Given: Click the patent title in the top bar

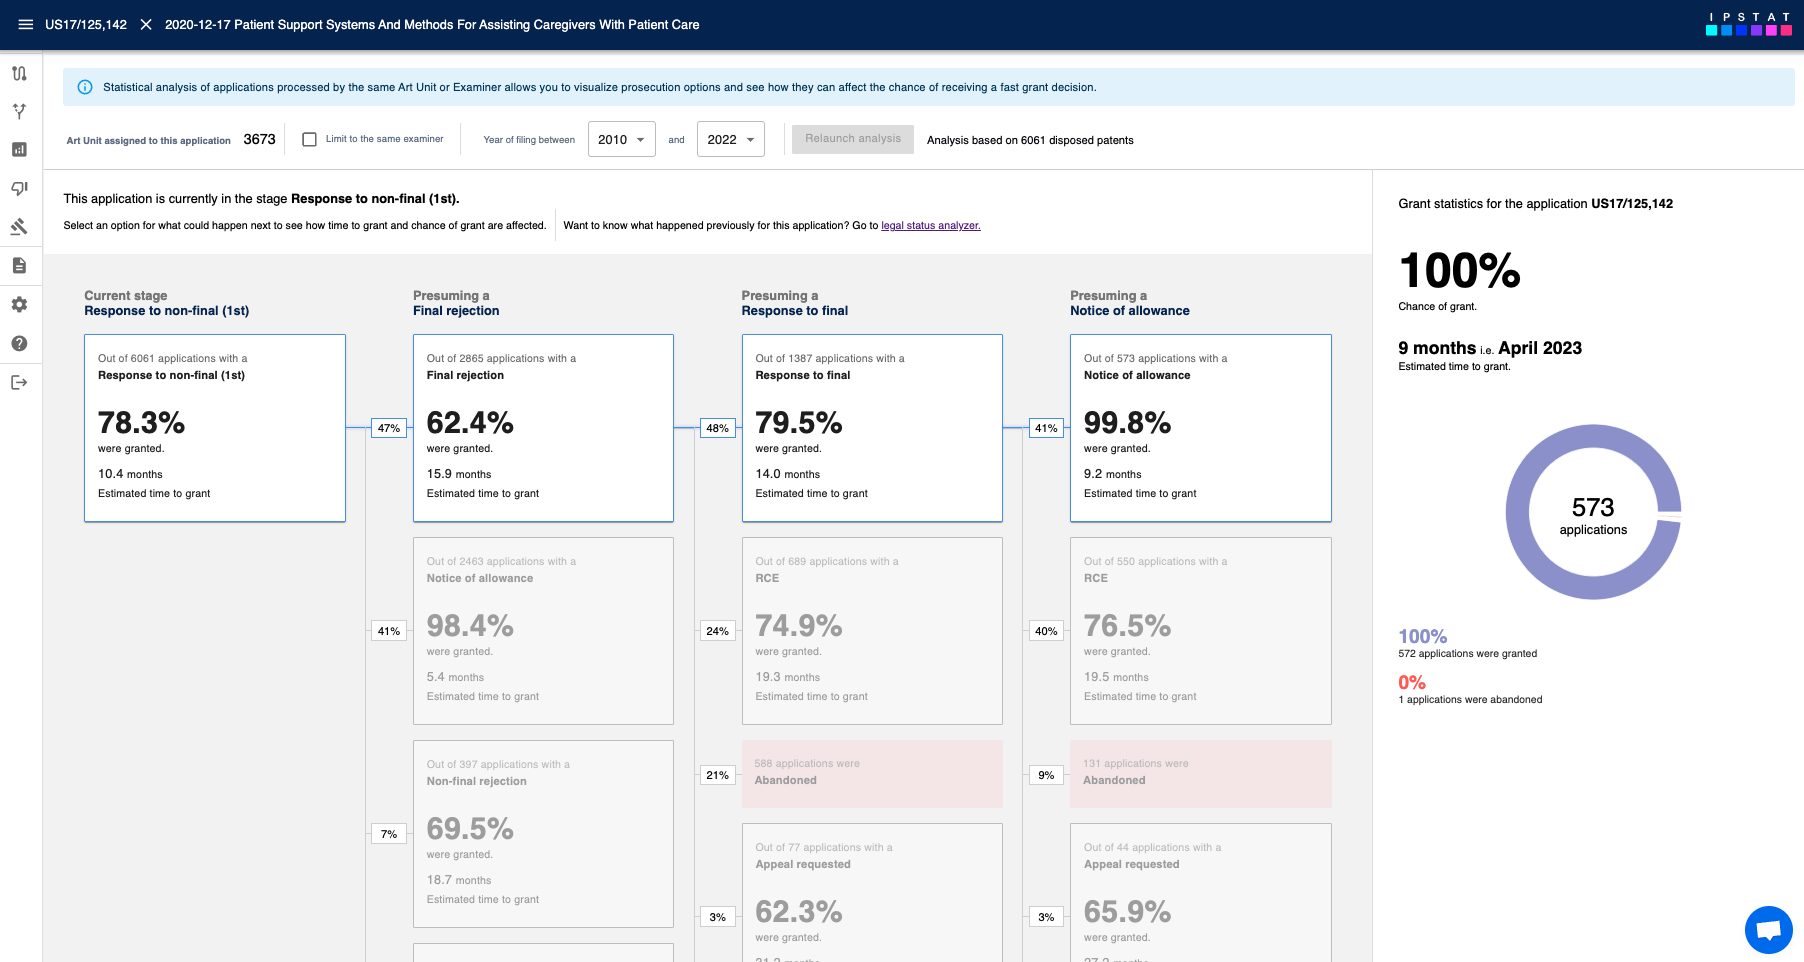Looking at the screenshot, I should pyautogui.click(x=432, y=25).
